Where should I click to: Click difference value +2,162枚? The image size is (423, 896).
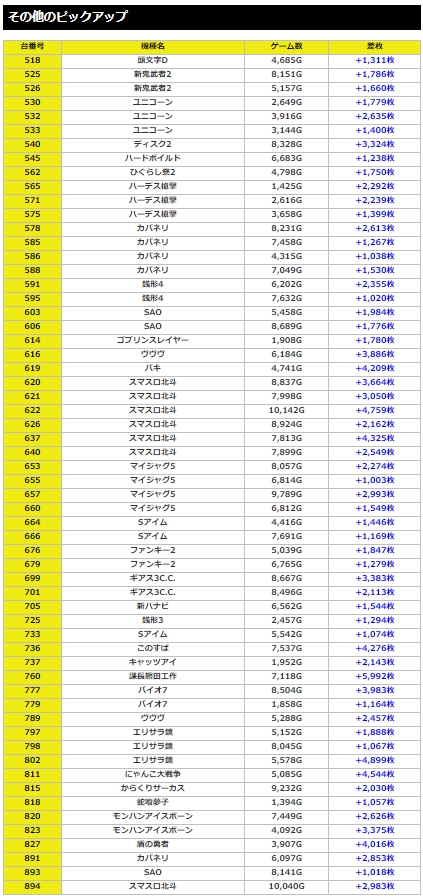pyautogui.click(x=374, y=424)
